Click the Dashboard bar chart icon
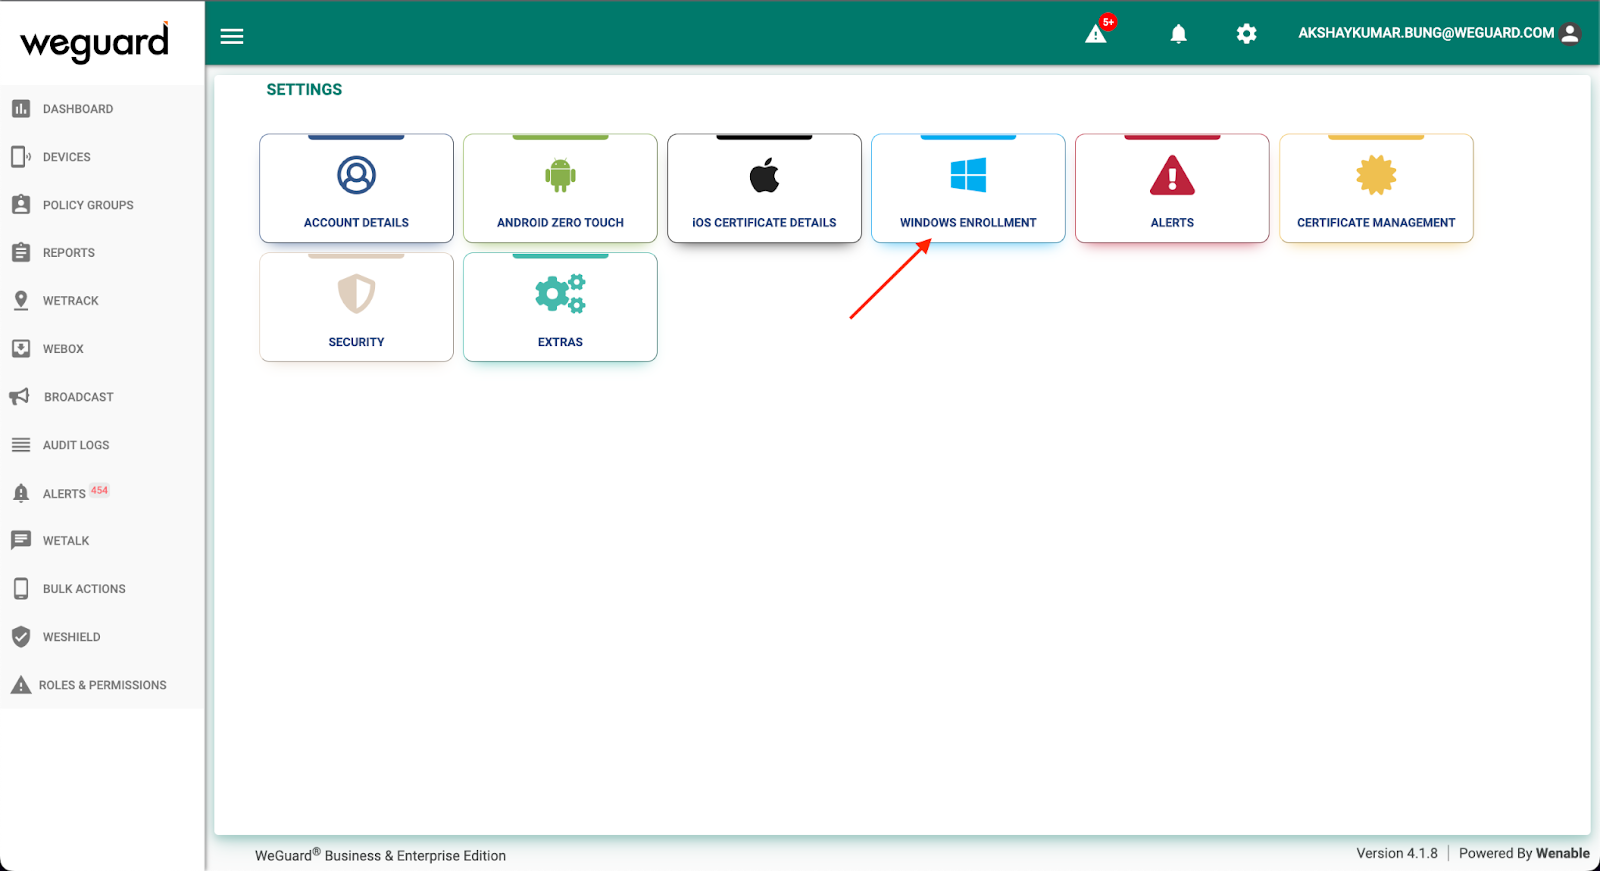1600x871 pixels. coord(21,108)
